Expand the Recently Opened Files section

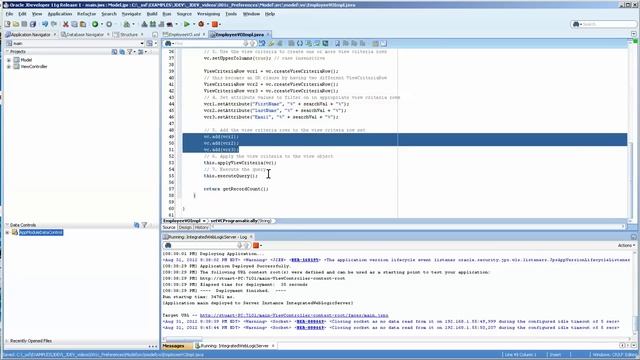[x=7, y=341]
